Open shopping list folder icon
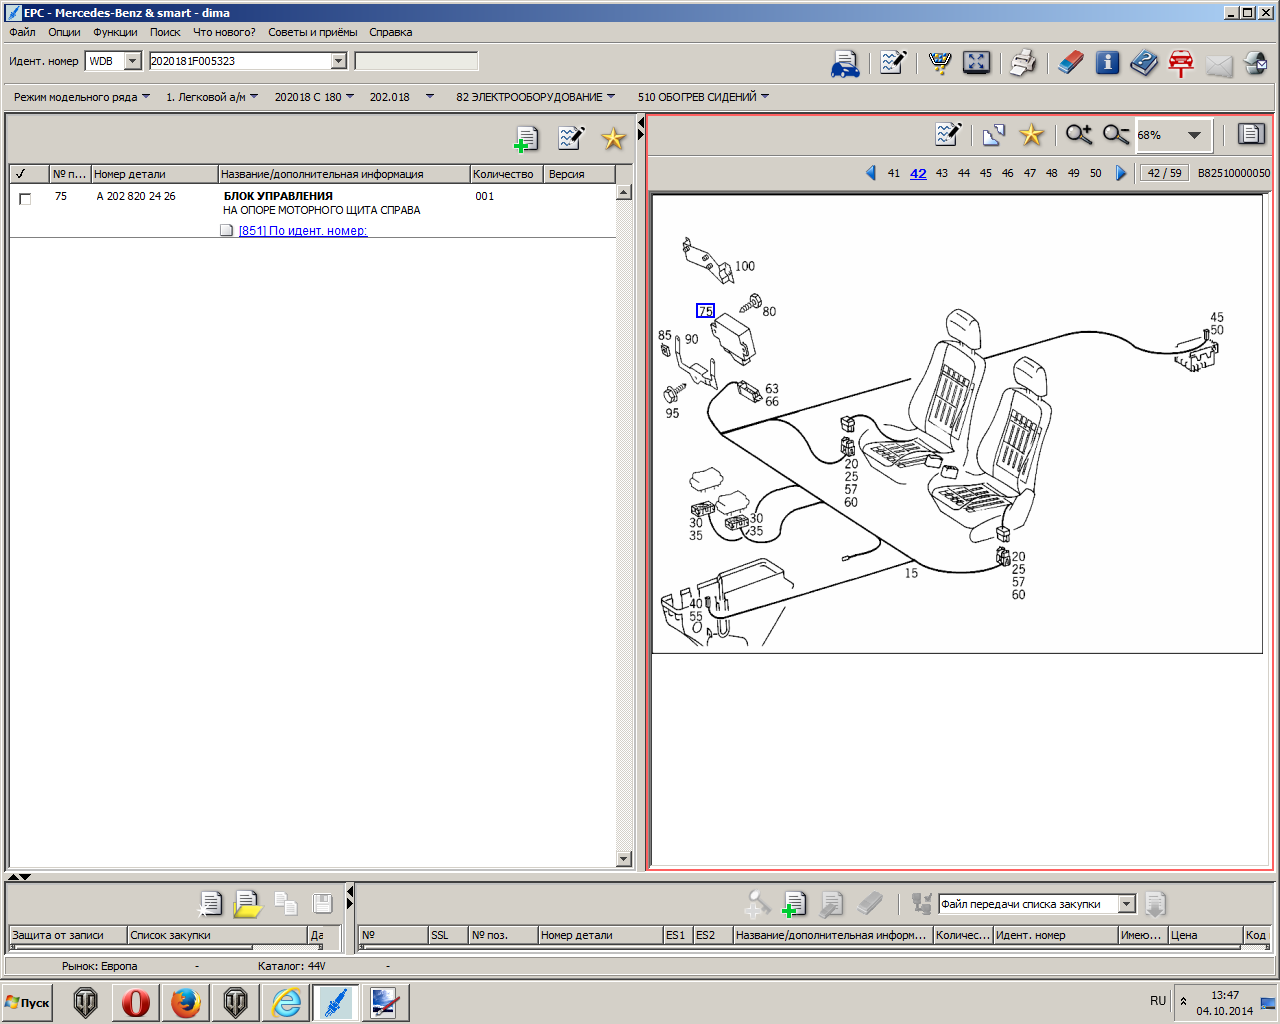This screenshot has width=1280, height=1024. click(x=247, y=904)
